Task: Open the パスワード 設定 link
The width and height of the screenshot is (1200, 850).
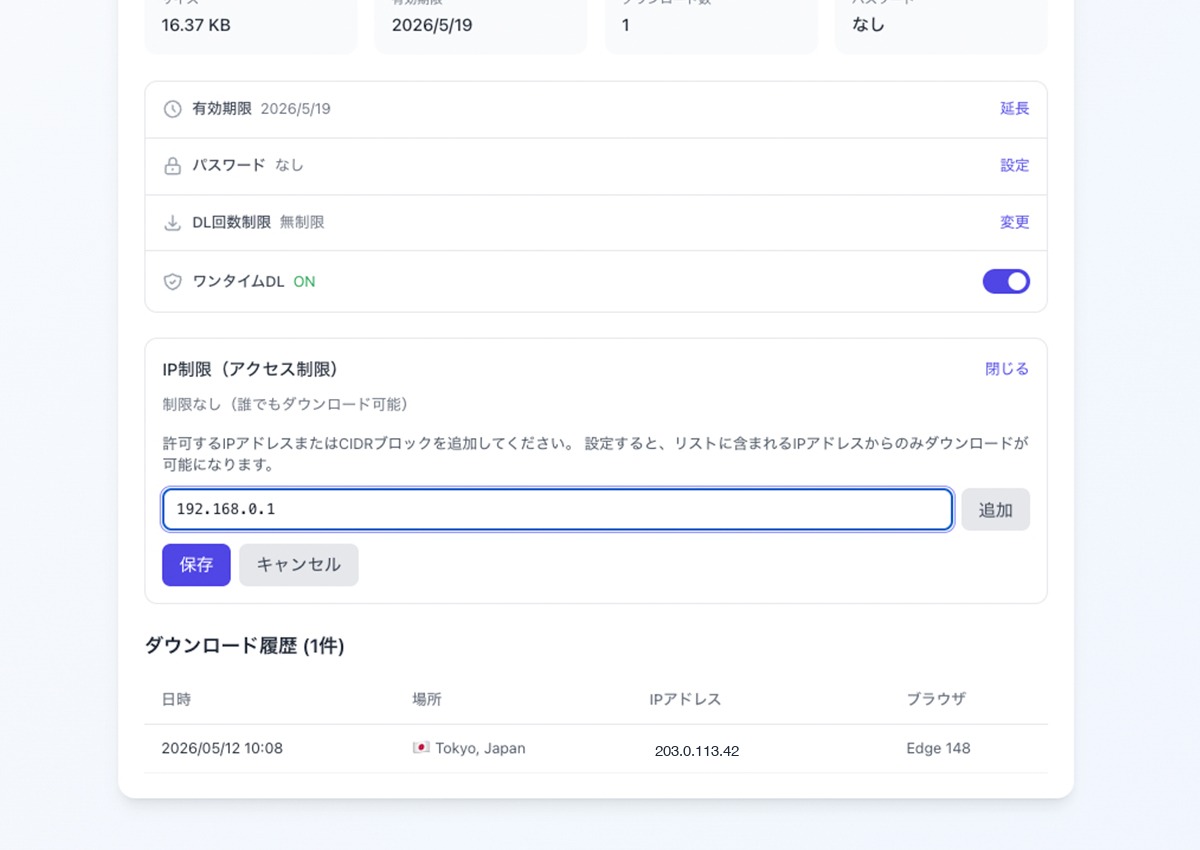Action: [1015, 166]
